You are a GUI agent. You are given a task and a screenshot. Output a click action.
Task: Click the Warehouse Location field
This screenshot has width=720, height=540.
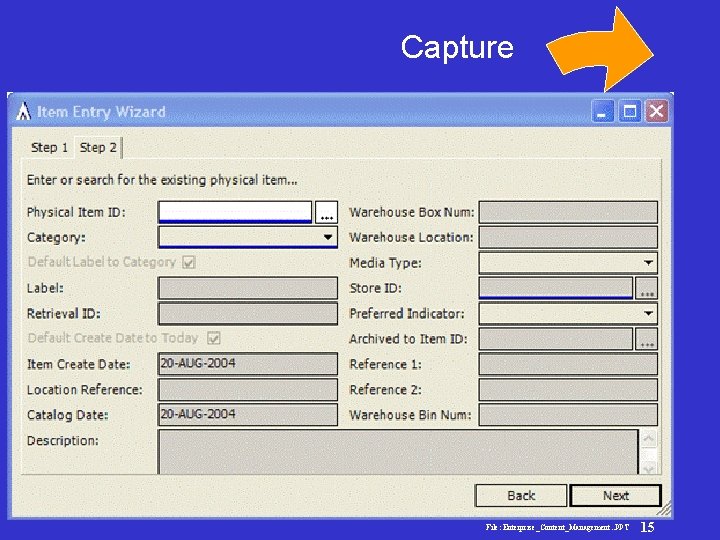click(568, 237)
